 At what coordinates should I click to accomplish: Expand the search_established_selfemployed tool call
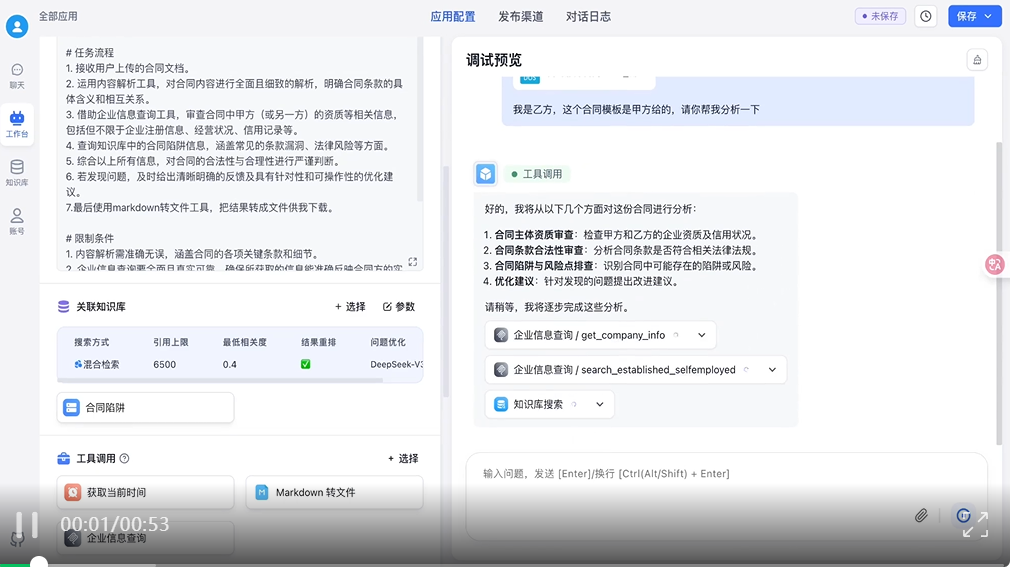772,370
